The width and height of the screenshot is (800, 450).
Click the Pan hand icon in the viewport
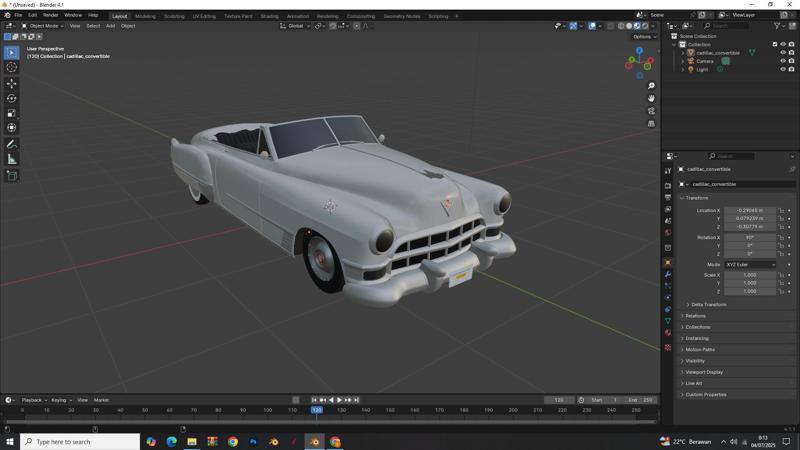point(651,98)
